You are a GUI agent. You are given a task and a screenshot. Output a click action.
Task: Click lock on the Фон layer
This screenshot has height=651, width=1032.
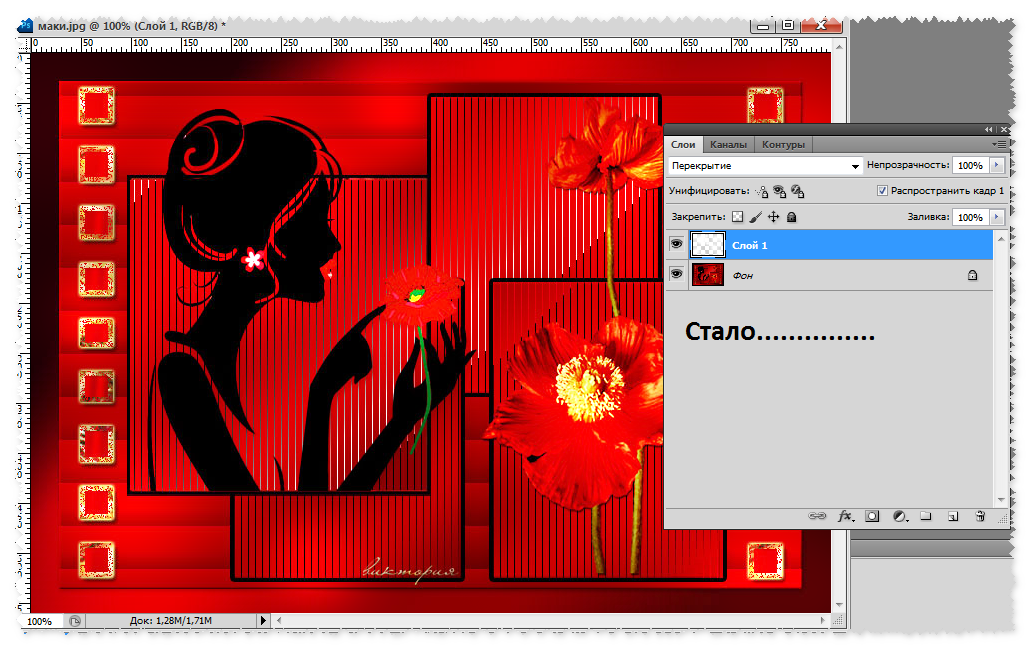972,276
